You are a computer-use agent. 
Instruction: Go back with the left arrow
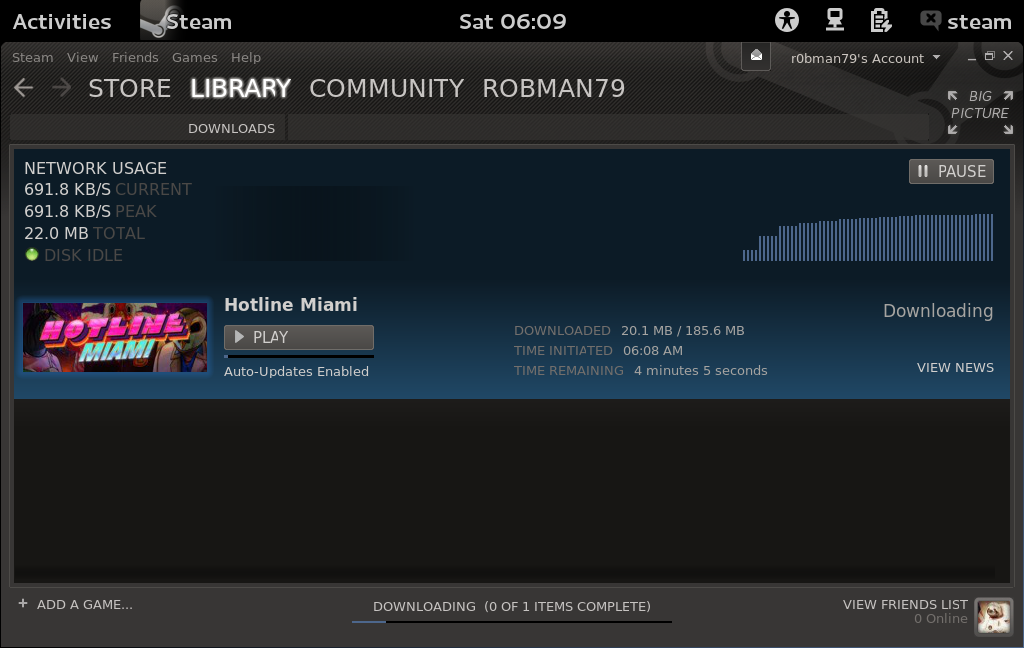click(24, 88)
